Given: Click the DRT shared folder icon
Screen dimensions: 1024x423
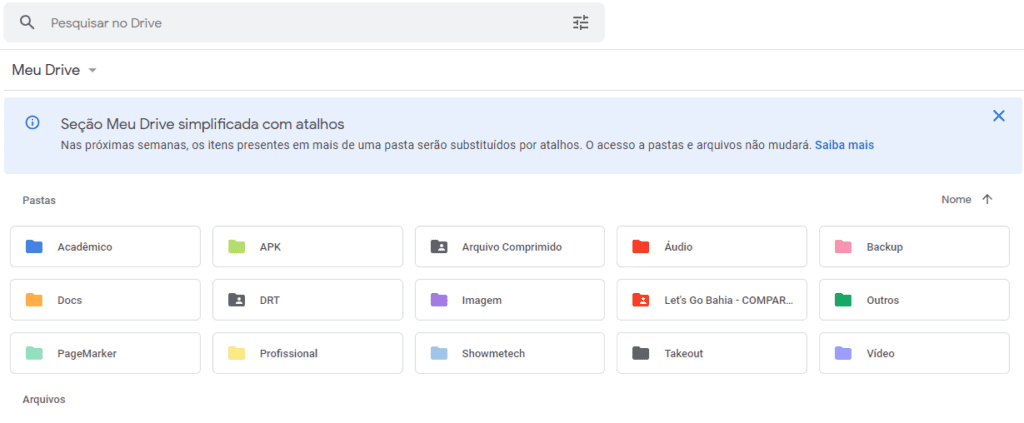Looking at the screenshot, I should click(x=236, y=300).
